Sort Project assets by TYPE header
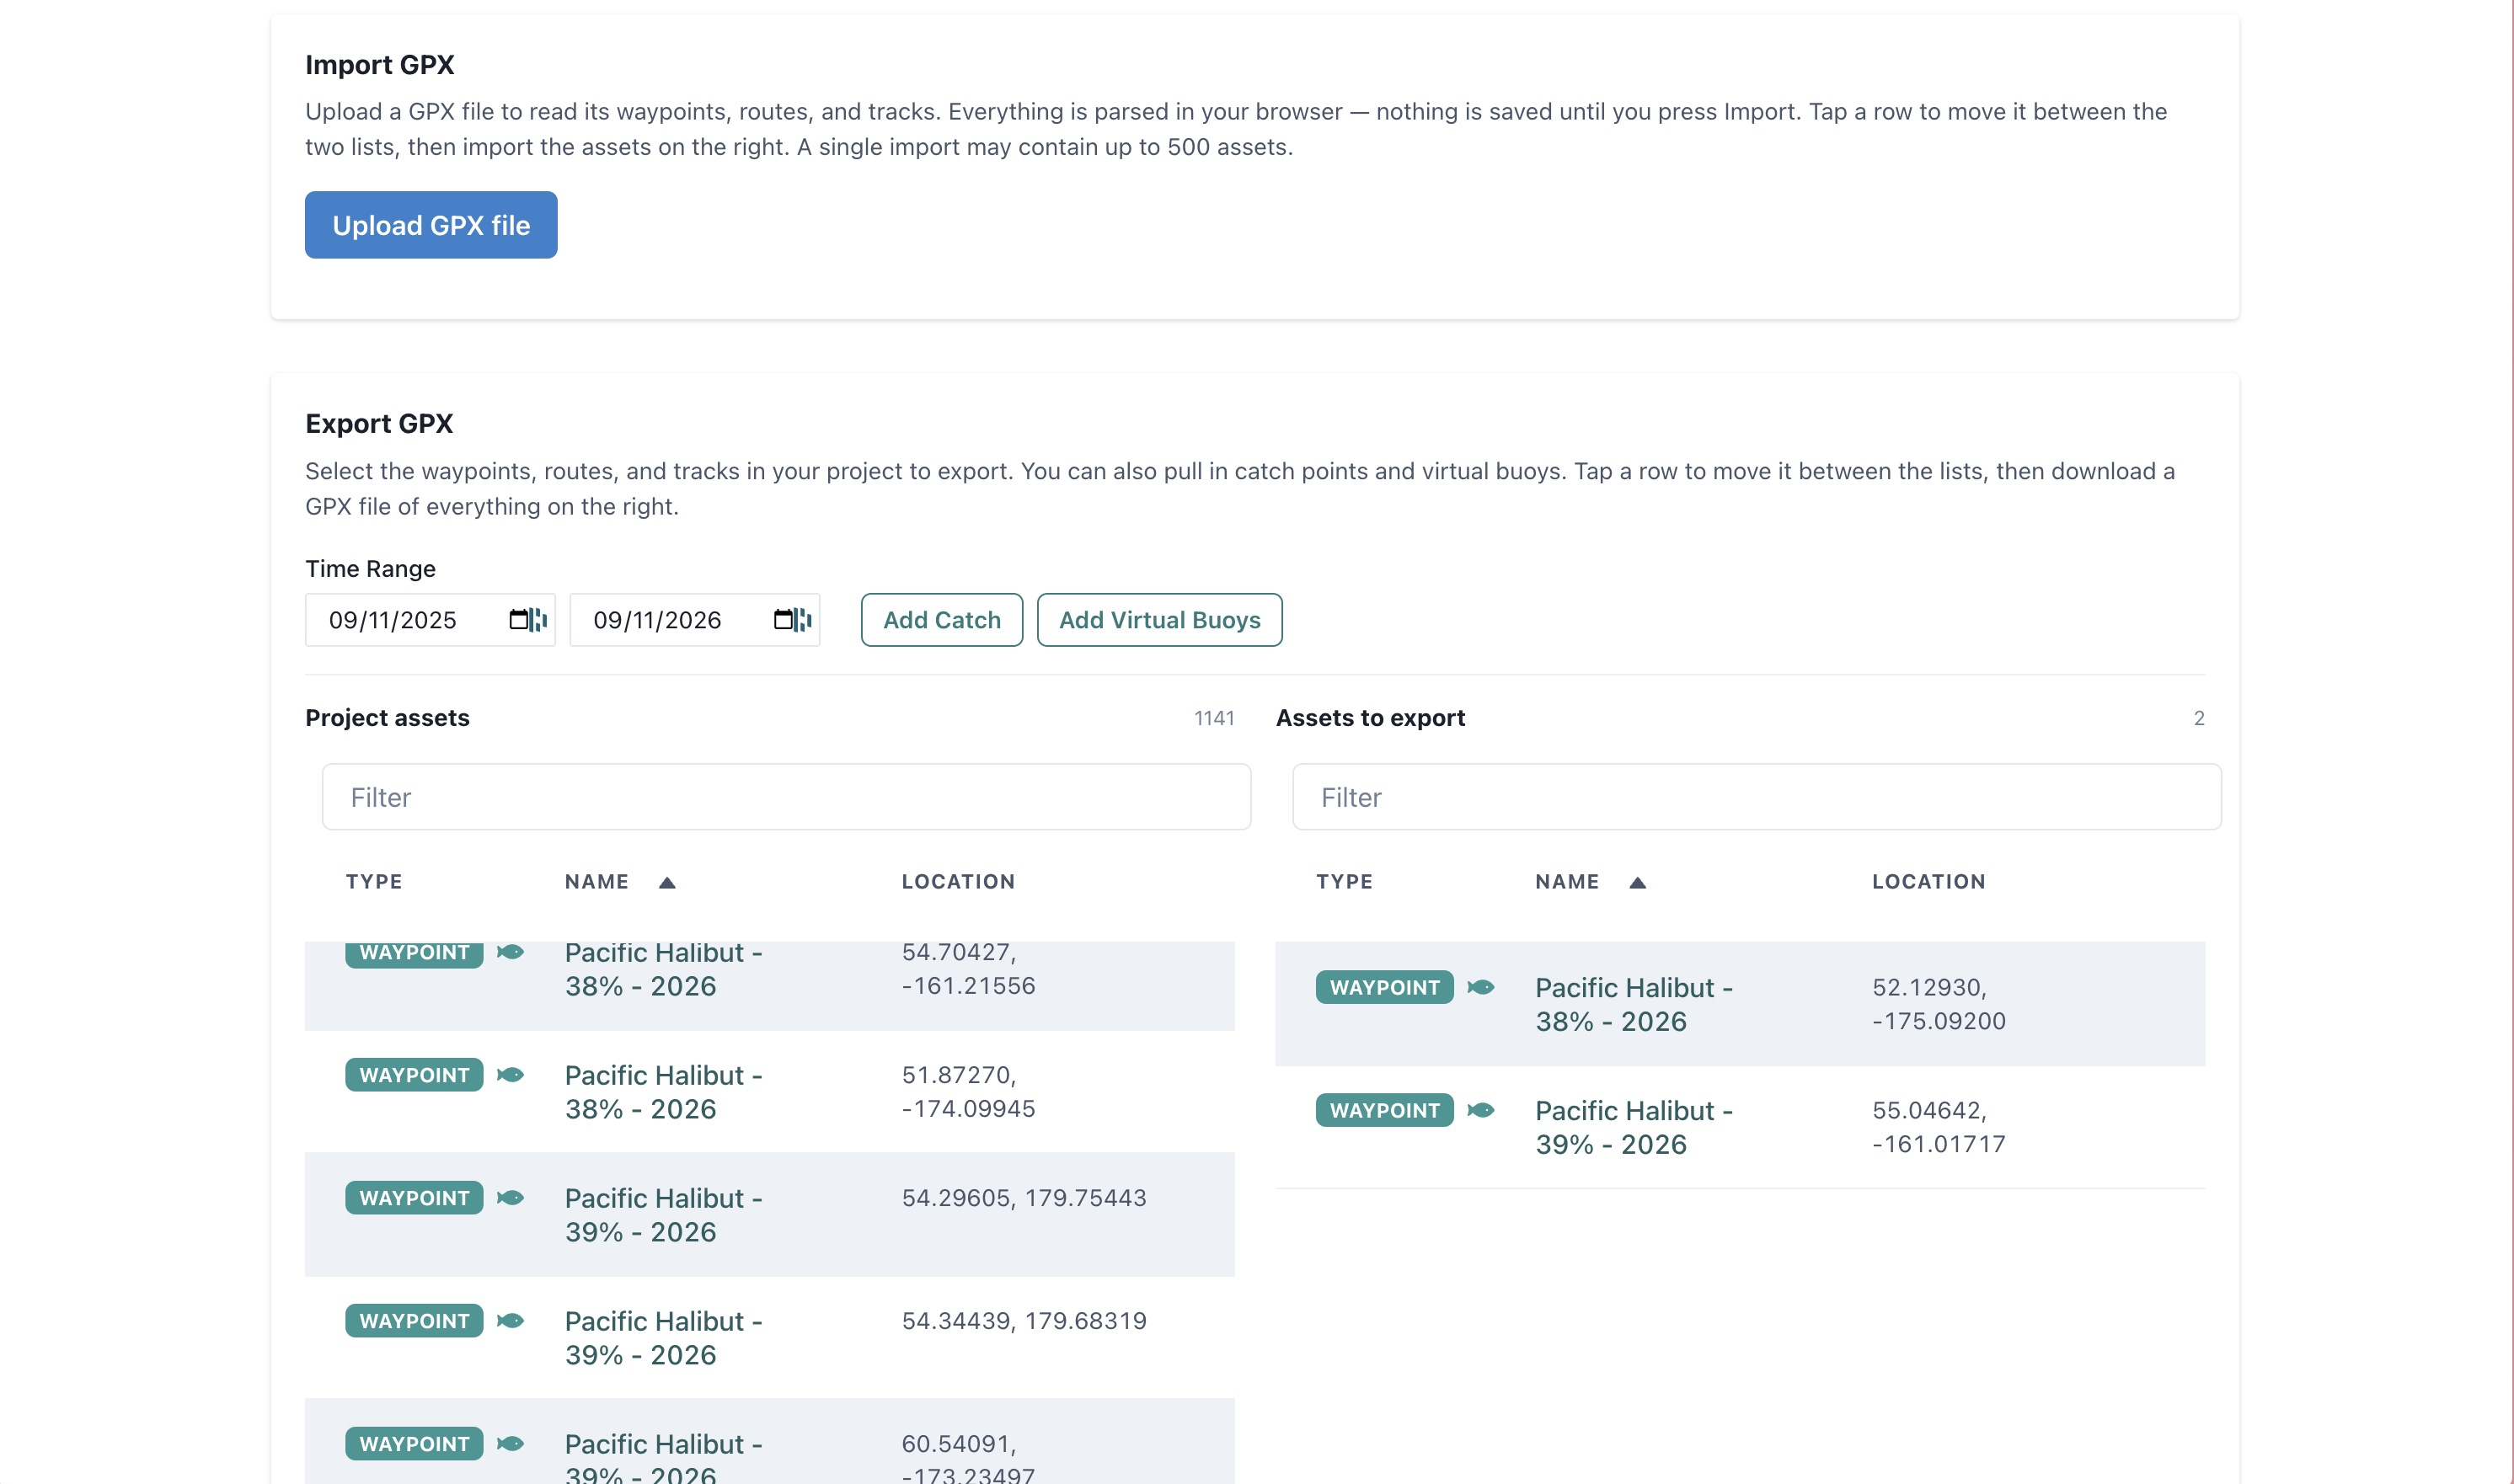Image resolution: width=2514 pixels, height=1484 pixels. (374, 881)
